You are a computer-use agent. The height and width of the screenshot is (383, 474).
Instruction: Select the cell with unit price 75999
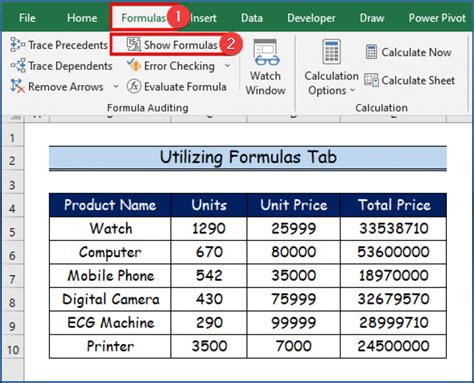pyautogui.click(x=294, y=299)
